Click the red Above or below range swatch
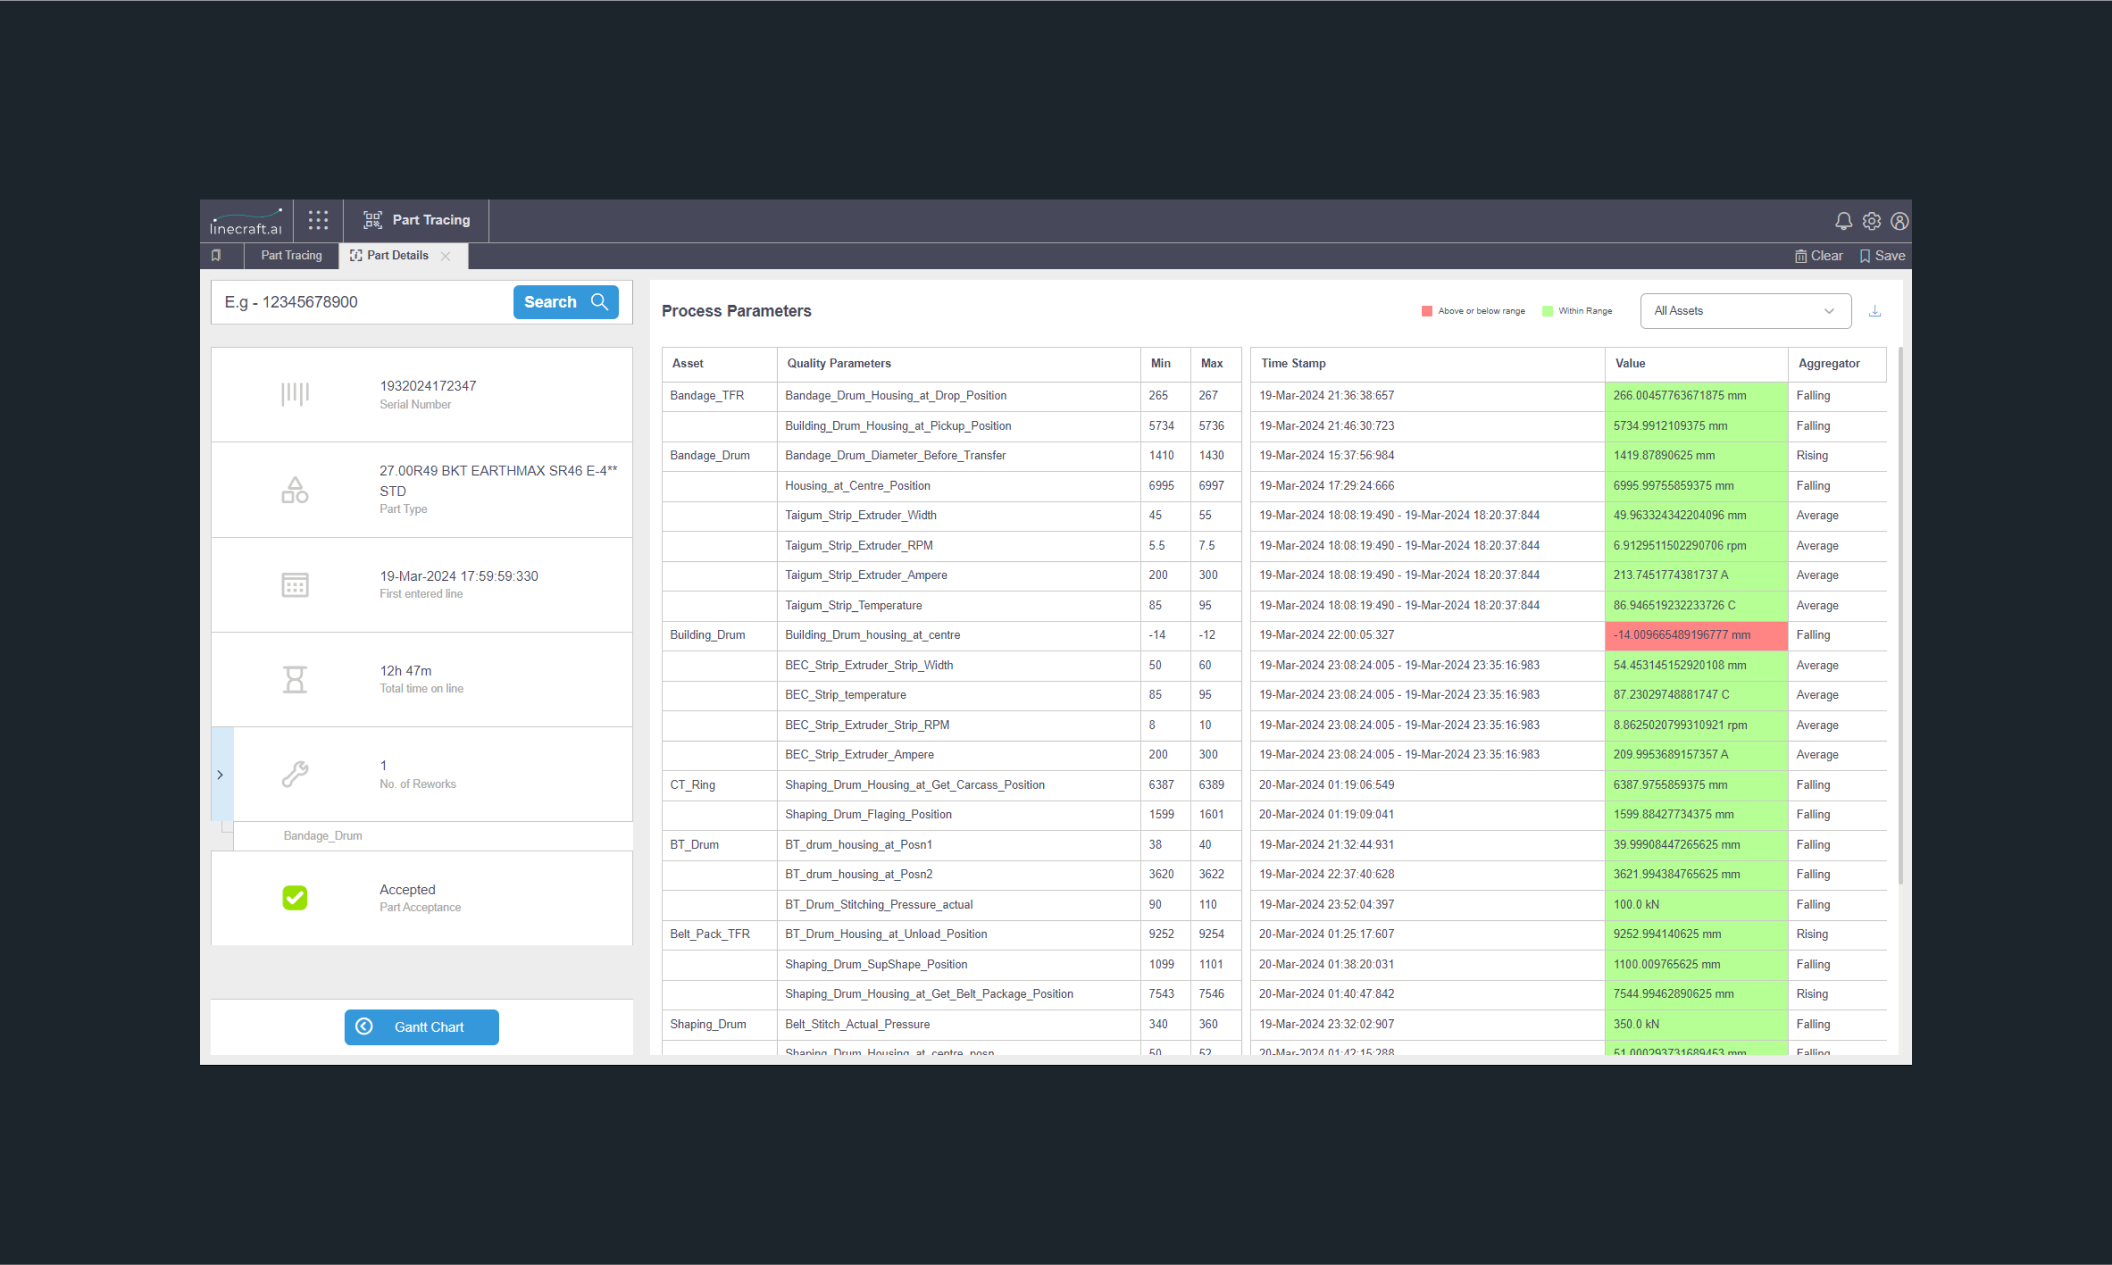 (1427, 311)
